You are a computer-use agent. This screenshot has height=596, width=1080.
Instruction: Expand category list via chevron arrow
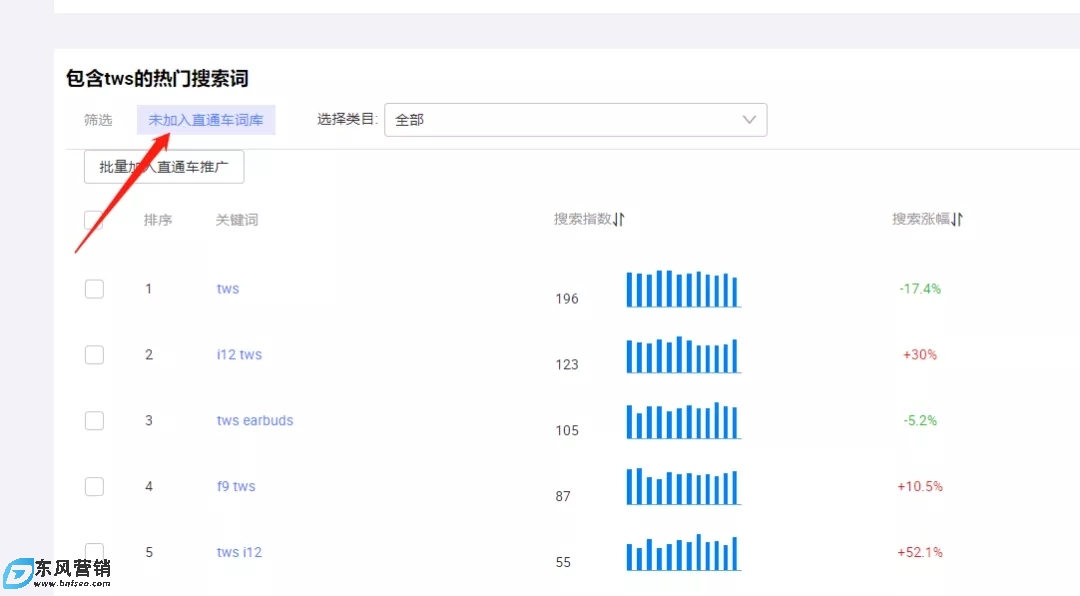(749, 120)
